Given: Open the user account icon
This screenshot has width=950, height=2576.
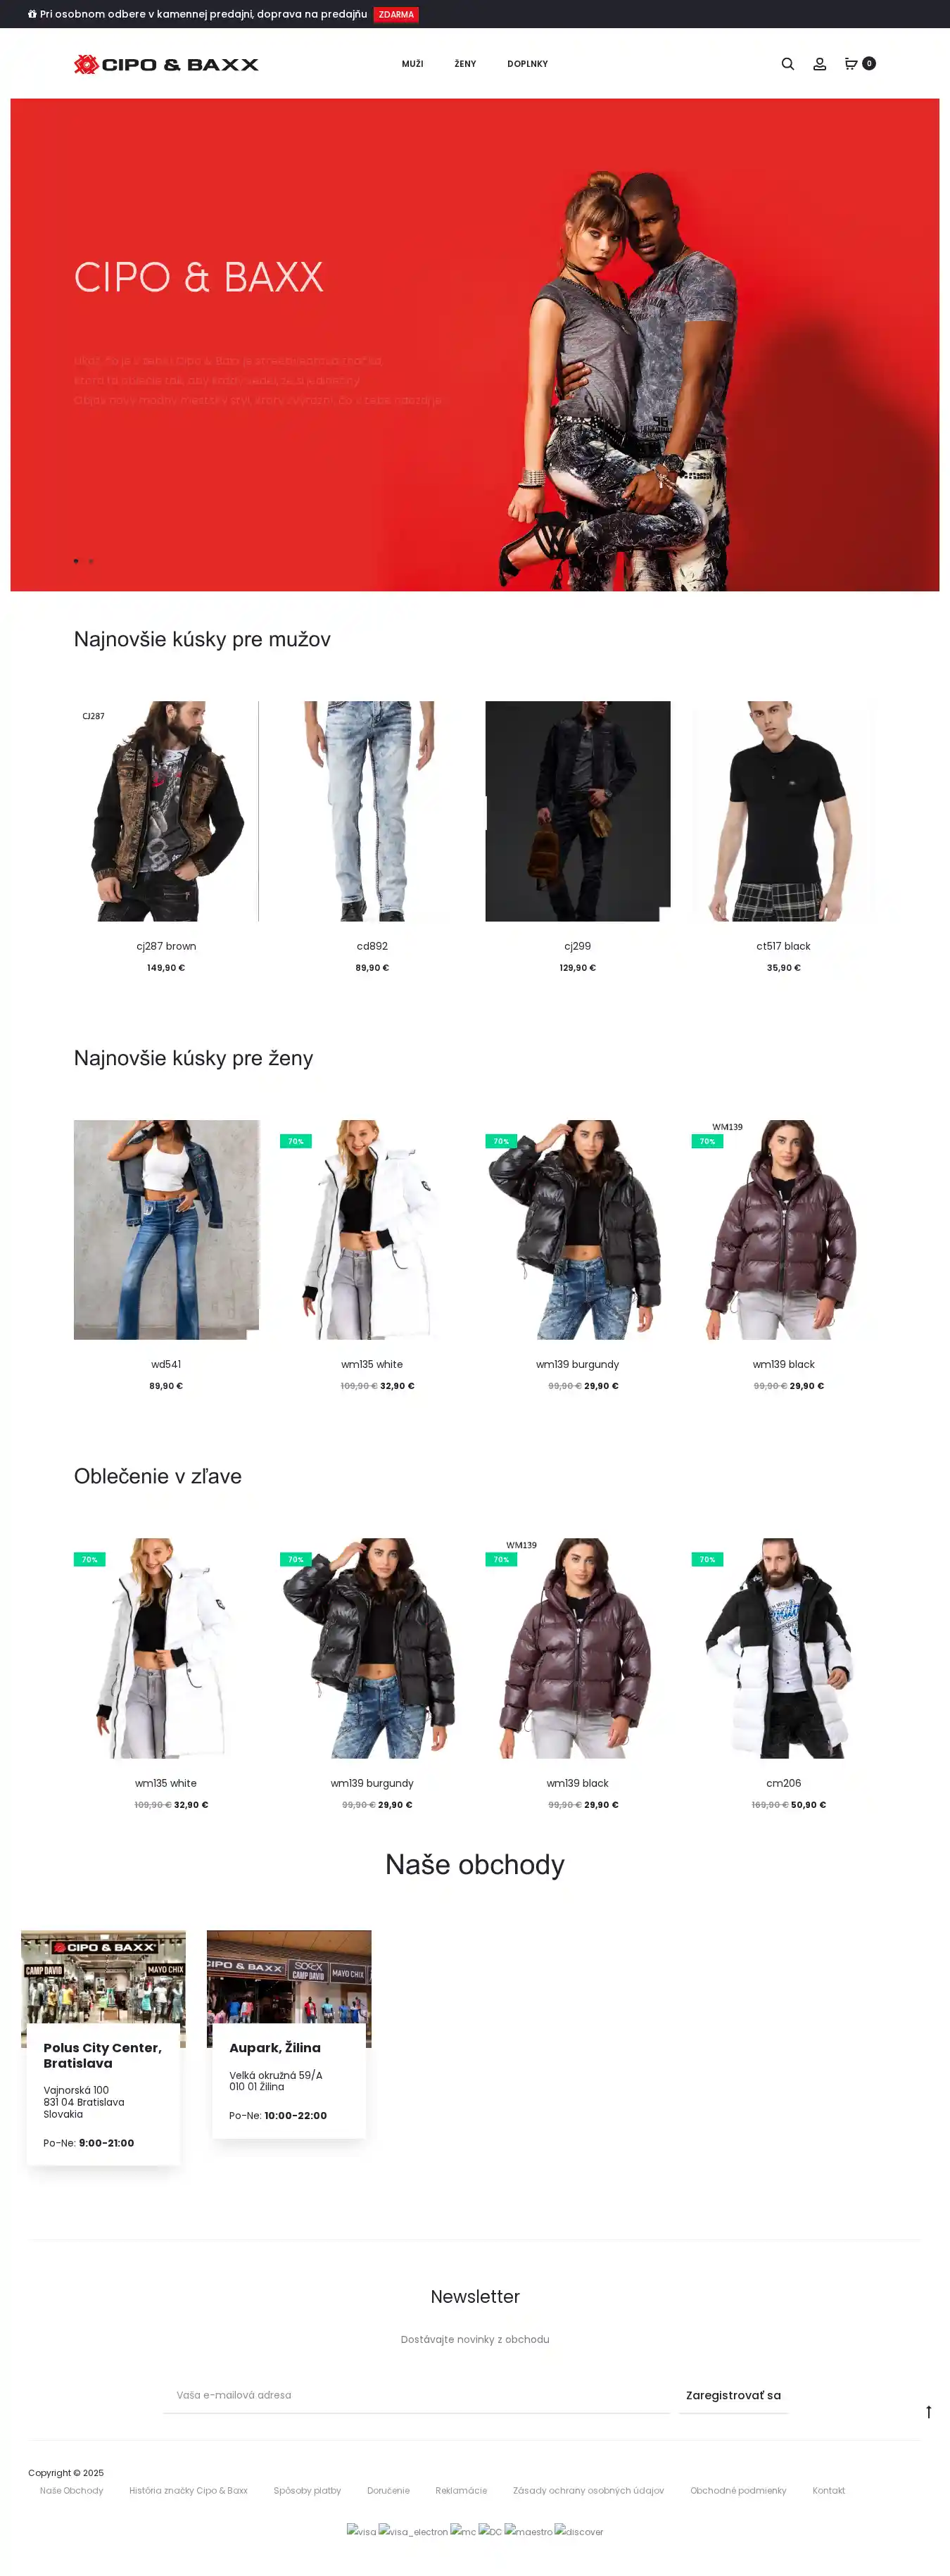Looking at the screenshot, I should pyautogui.click(x=819, y=64).
